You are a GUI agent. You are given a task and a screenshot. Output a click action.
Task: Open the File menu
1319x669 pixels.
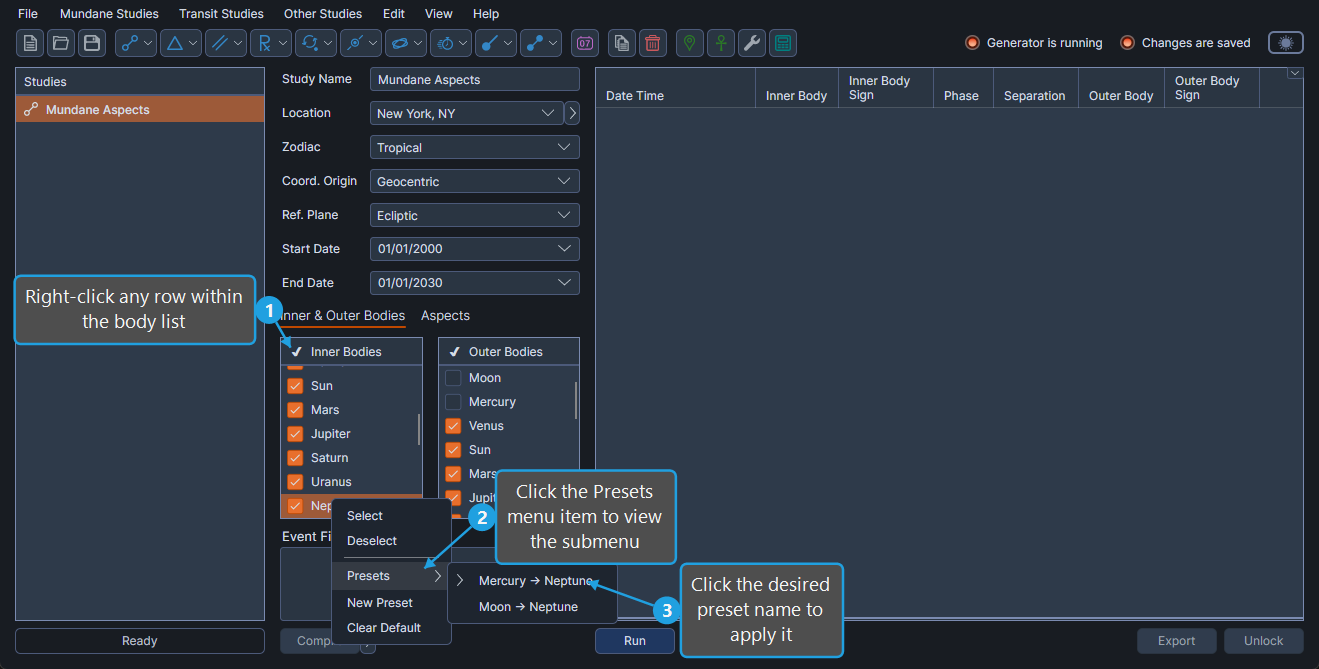point(28,14)
